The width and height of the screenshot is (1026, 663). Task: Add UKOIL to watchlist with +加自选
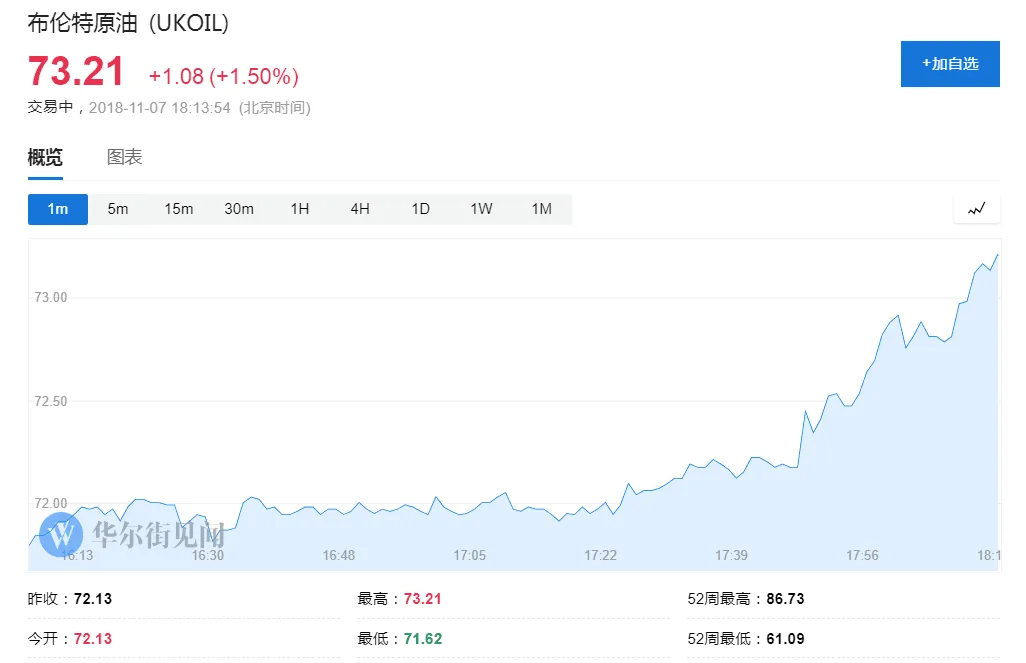[950, 63]
